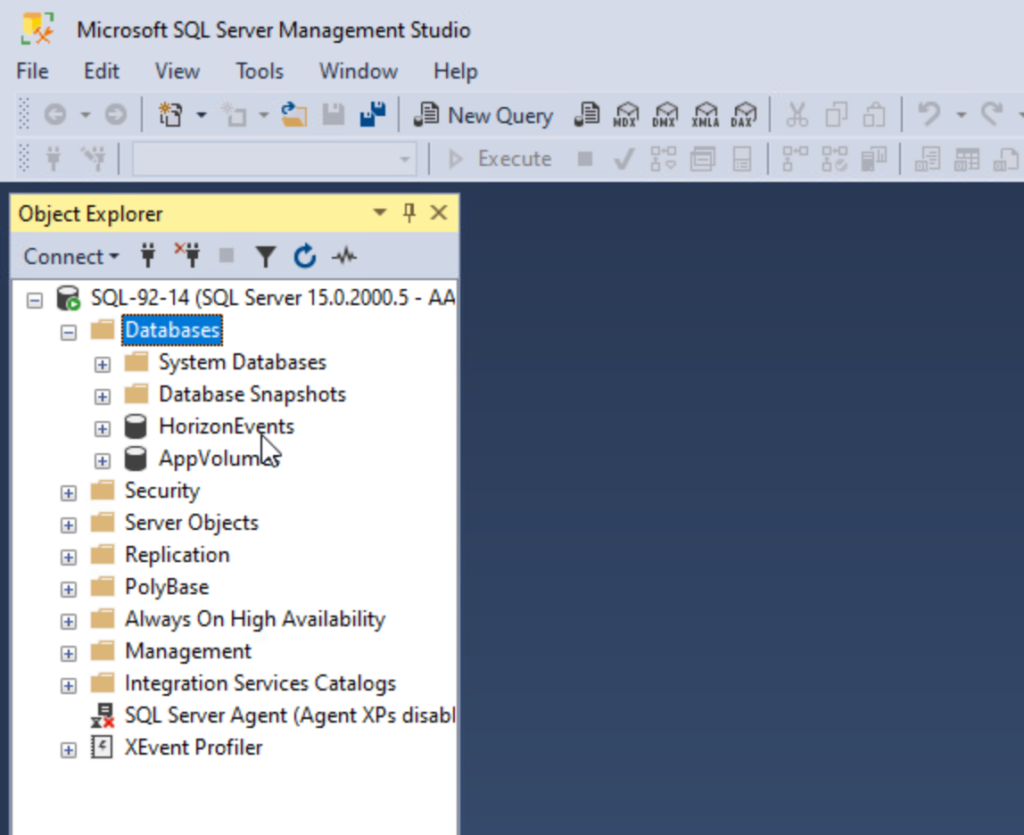Image resolution: width=1024 pixels, height=835 pixels.
Task: Collapse the Databases folder node
Action: point(68,332)
